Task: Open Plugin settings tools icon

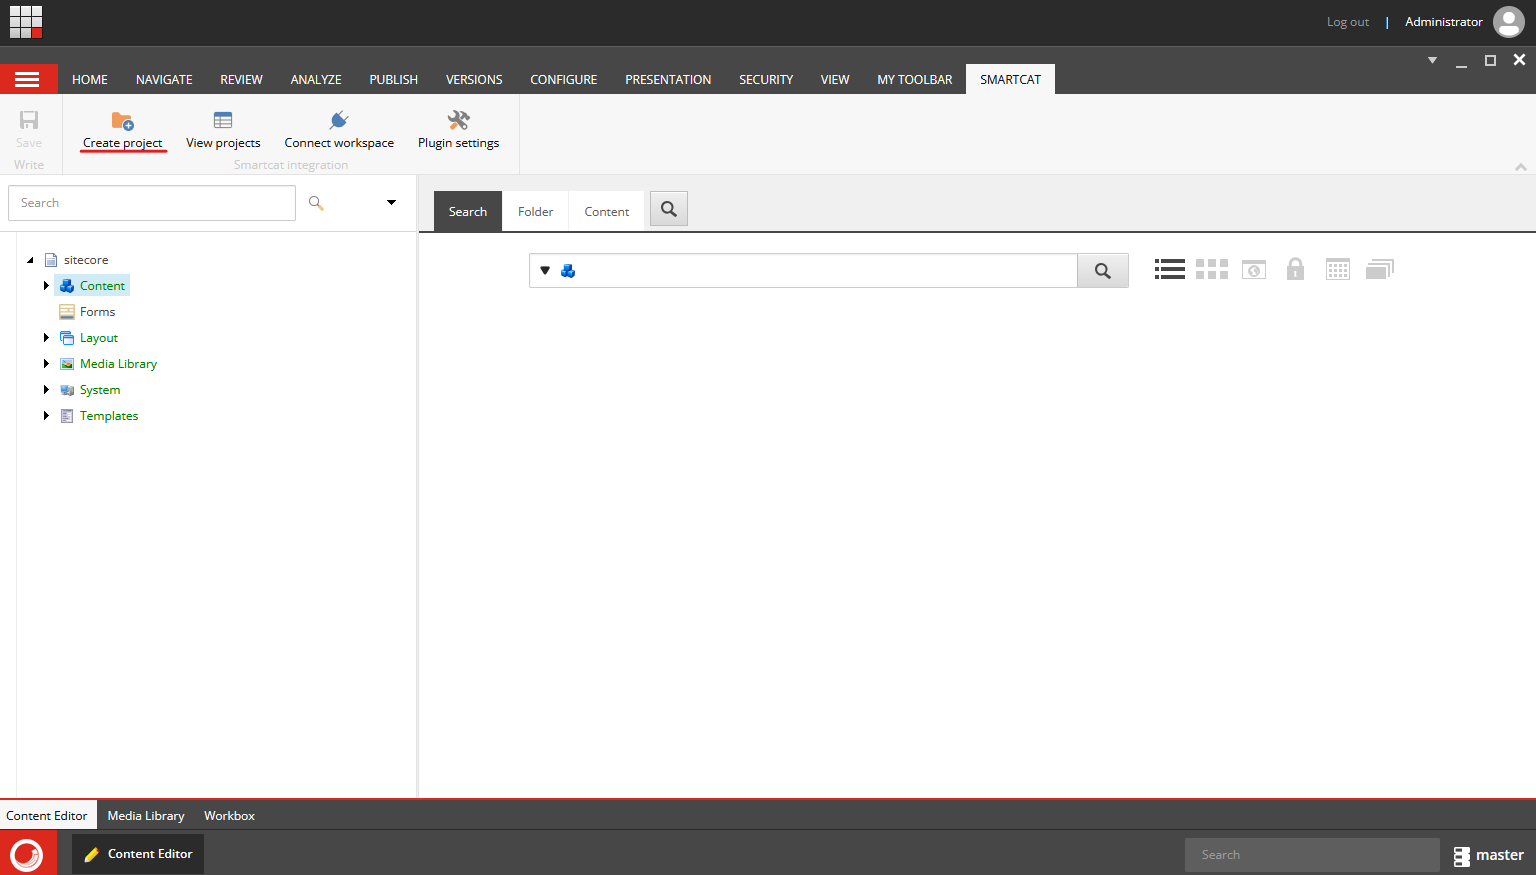Action: [x=459, y=121]
